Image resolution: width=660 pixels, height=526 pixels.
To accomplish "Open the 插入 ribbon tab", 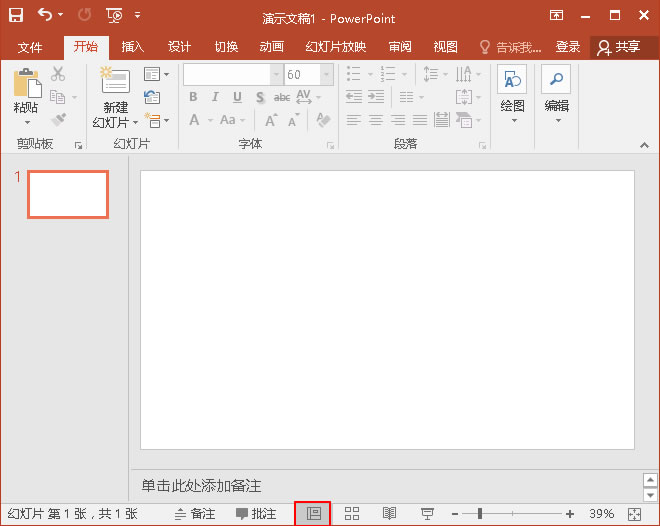I will (132, 47).
